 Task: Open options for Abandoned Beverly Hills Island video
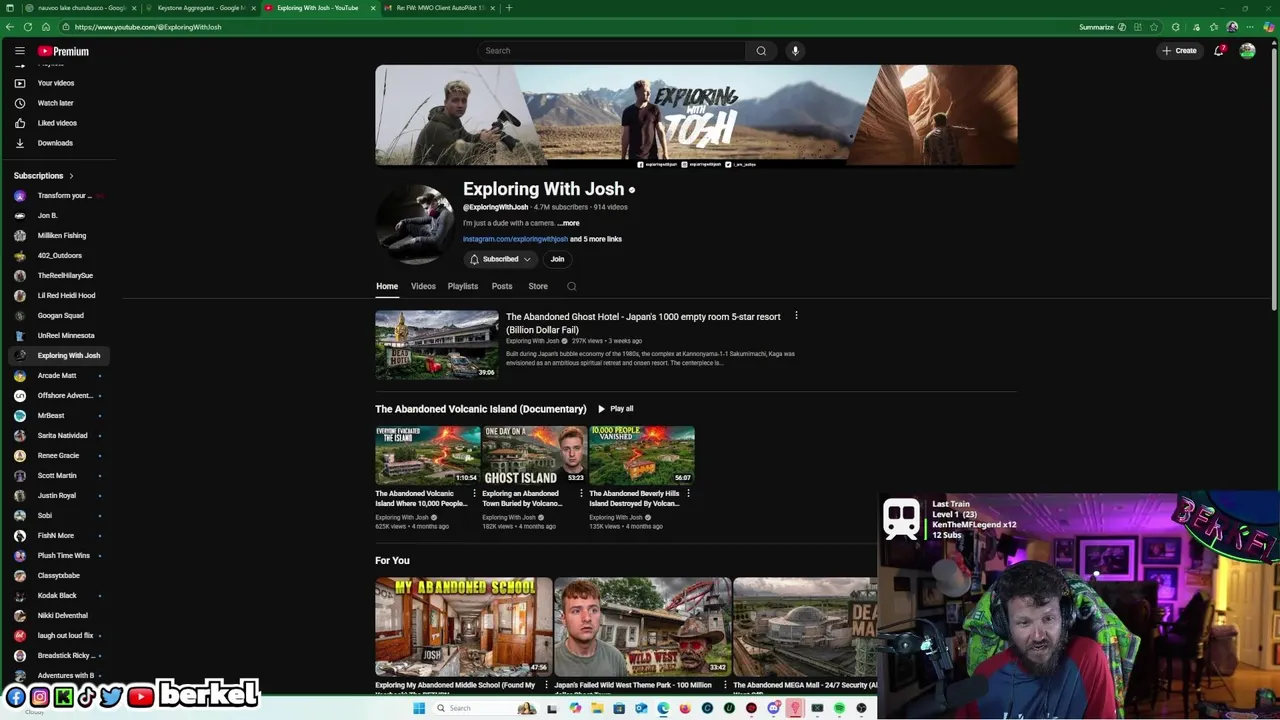point(688,493)
